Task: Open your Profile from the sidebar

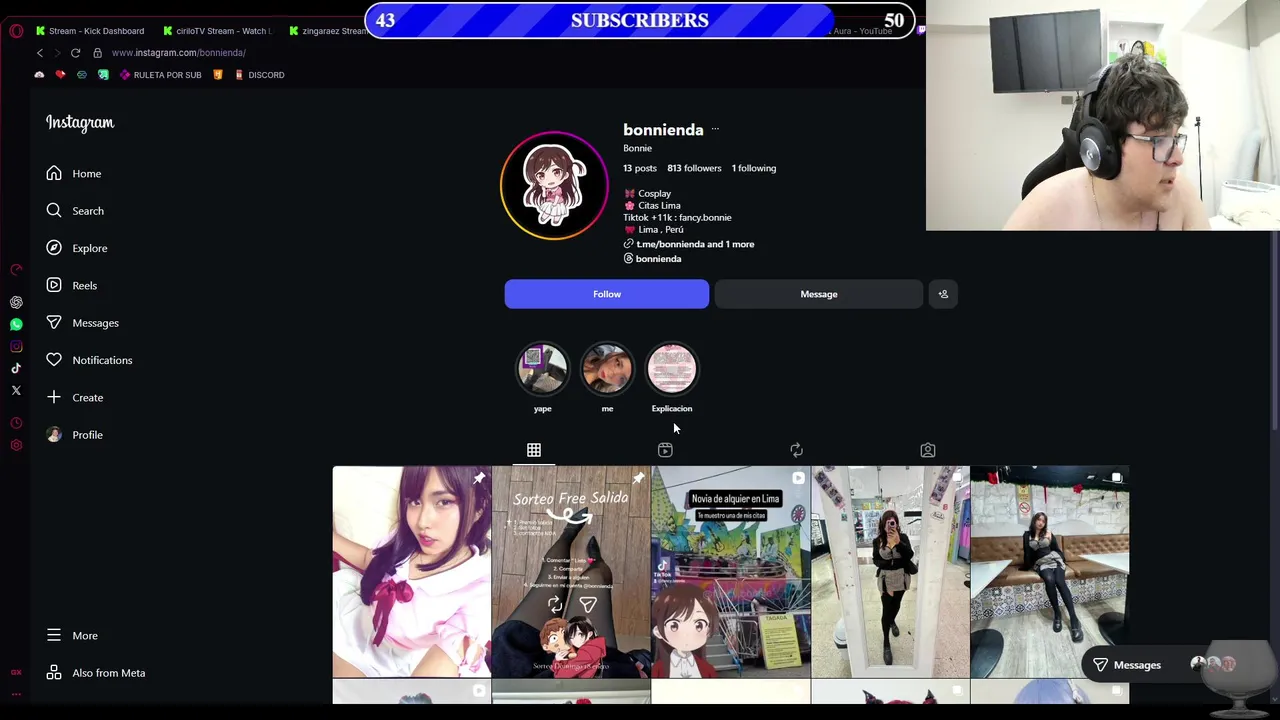Action: coord(74,435)
